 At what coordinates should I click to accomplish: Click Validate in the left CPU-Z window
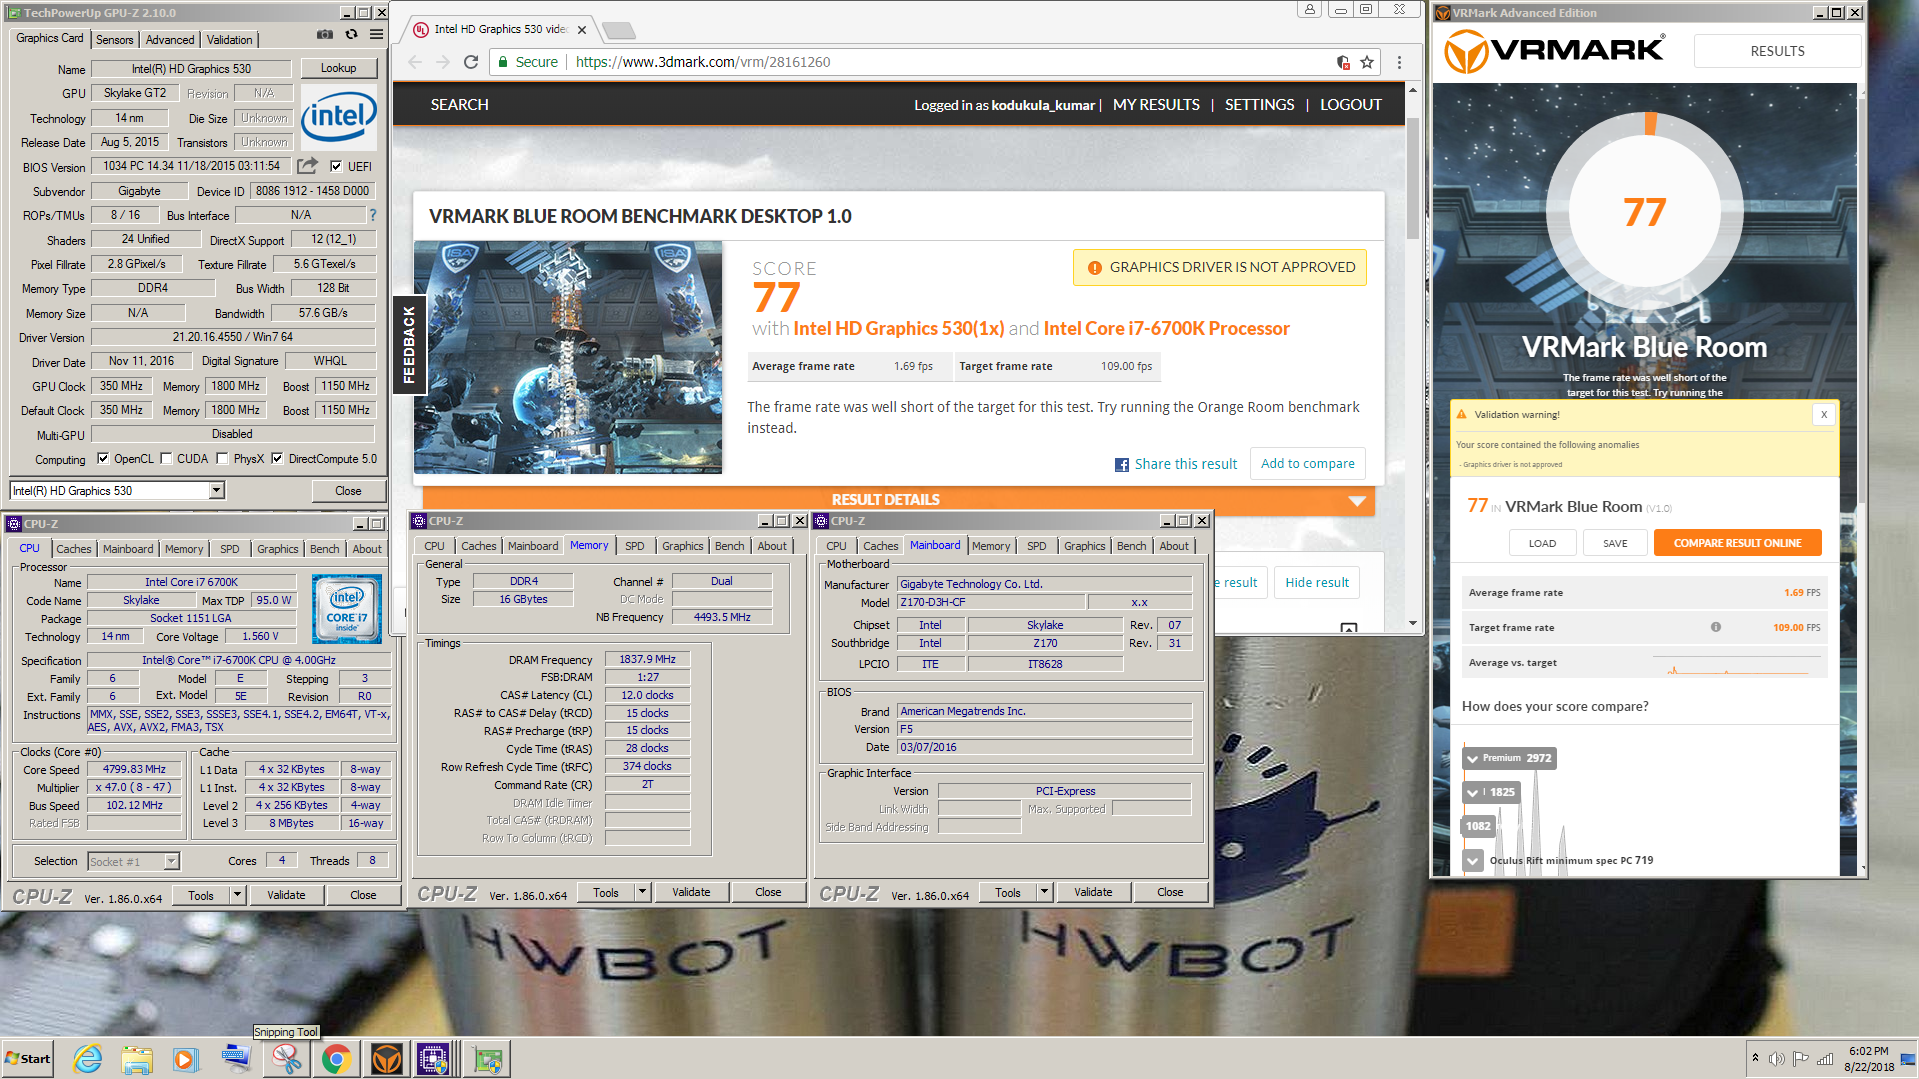(286, 895)
